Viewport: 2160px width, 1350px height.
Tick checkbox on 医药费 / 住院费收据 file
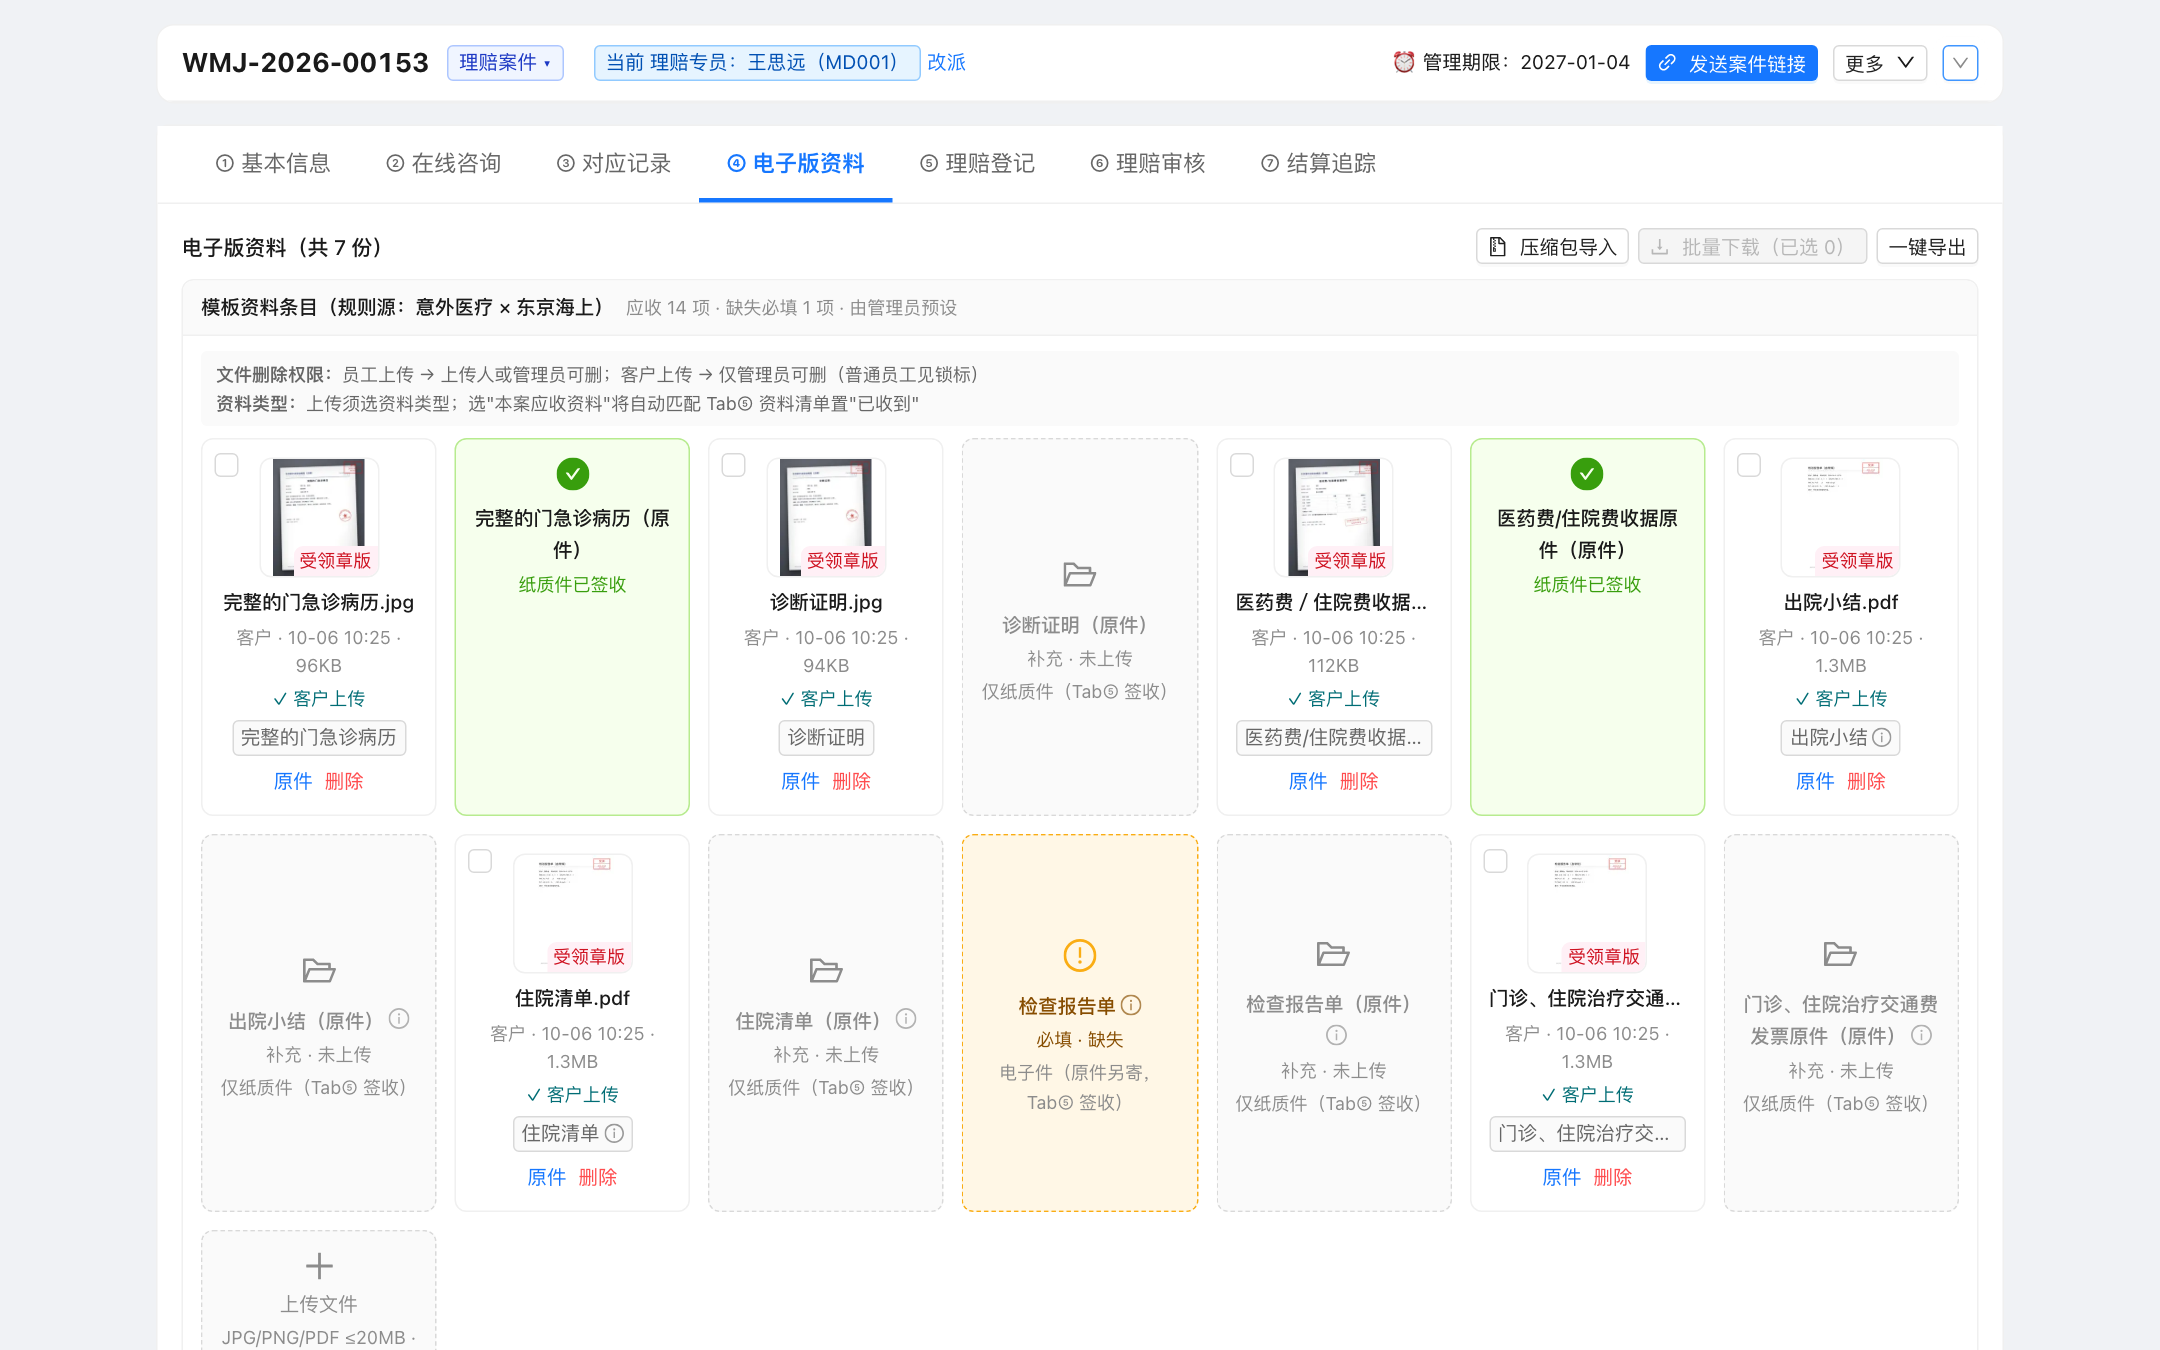tap(1242, 465)
